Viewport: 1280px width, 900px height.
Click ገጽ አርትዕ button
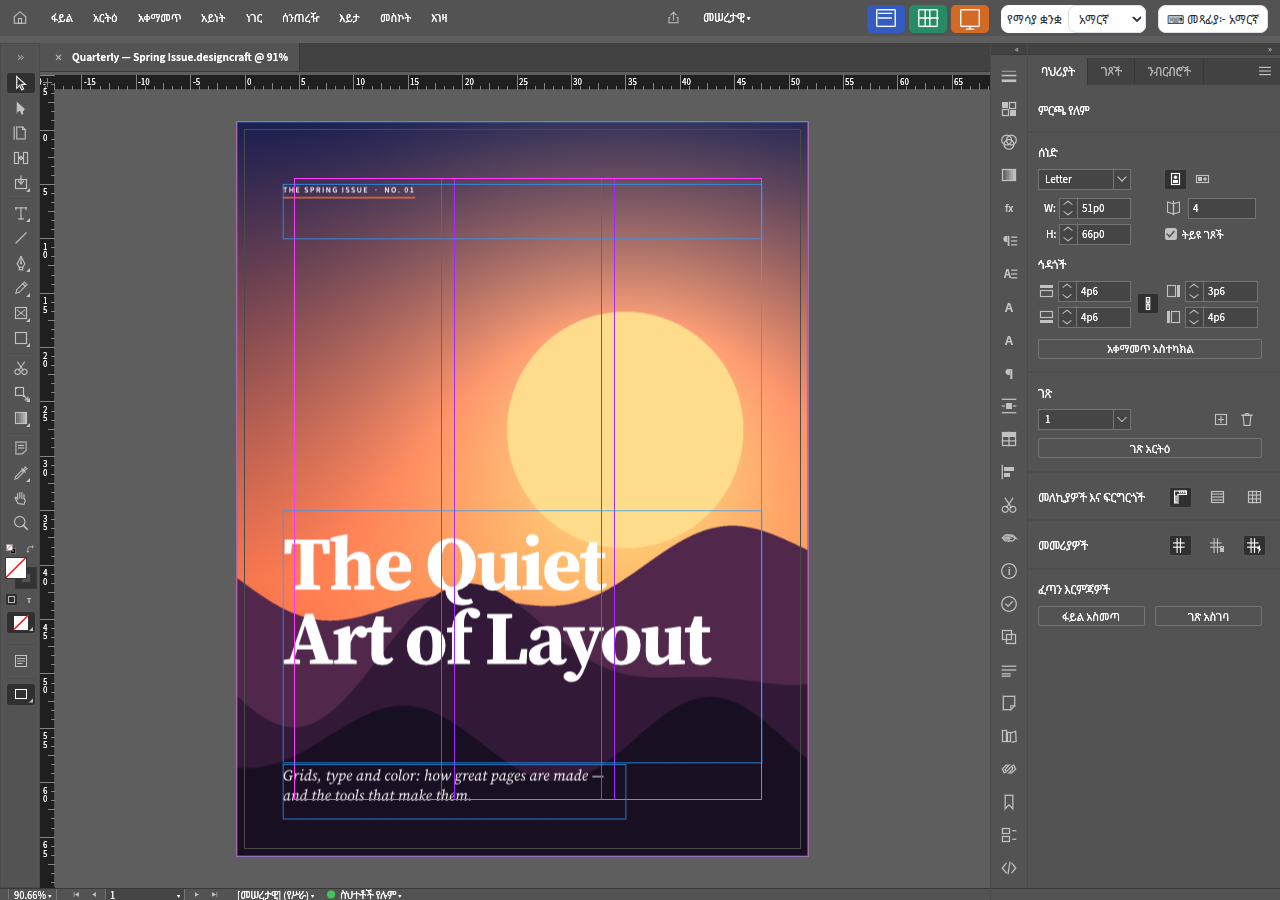pos(1150,449)
